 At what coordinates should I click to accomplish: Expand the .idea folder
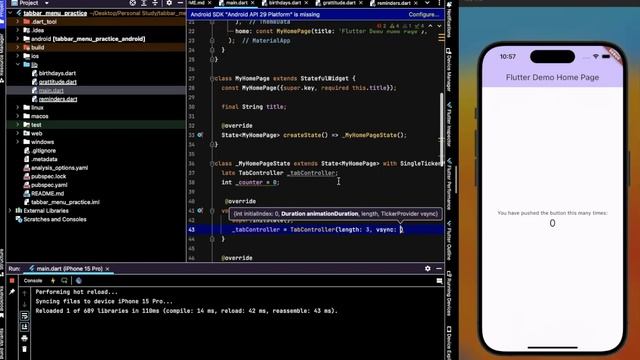[18, 30]
